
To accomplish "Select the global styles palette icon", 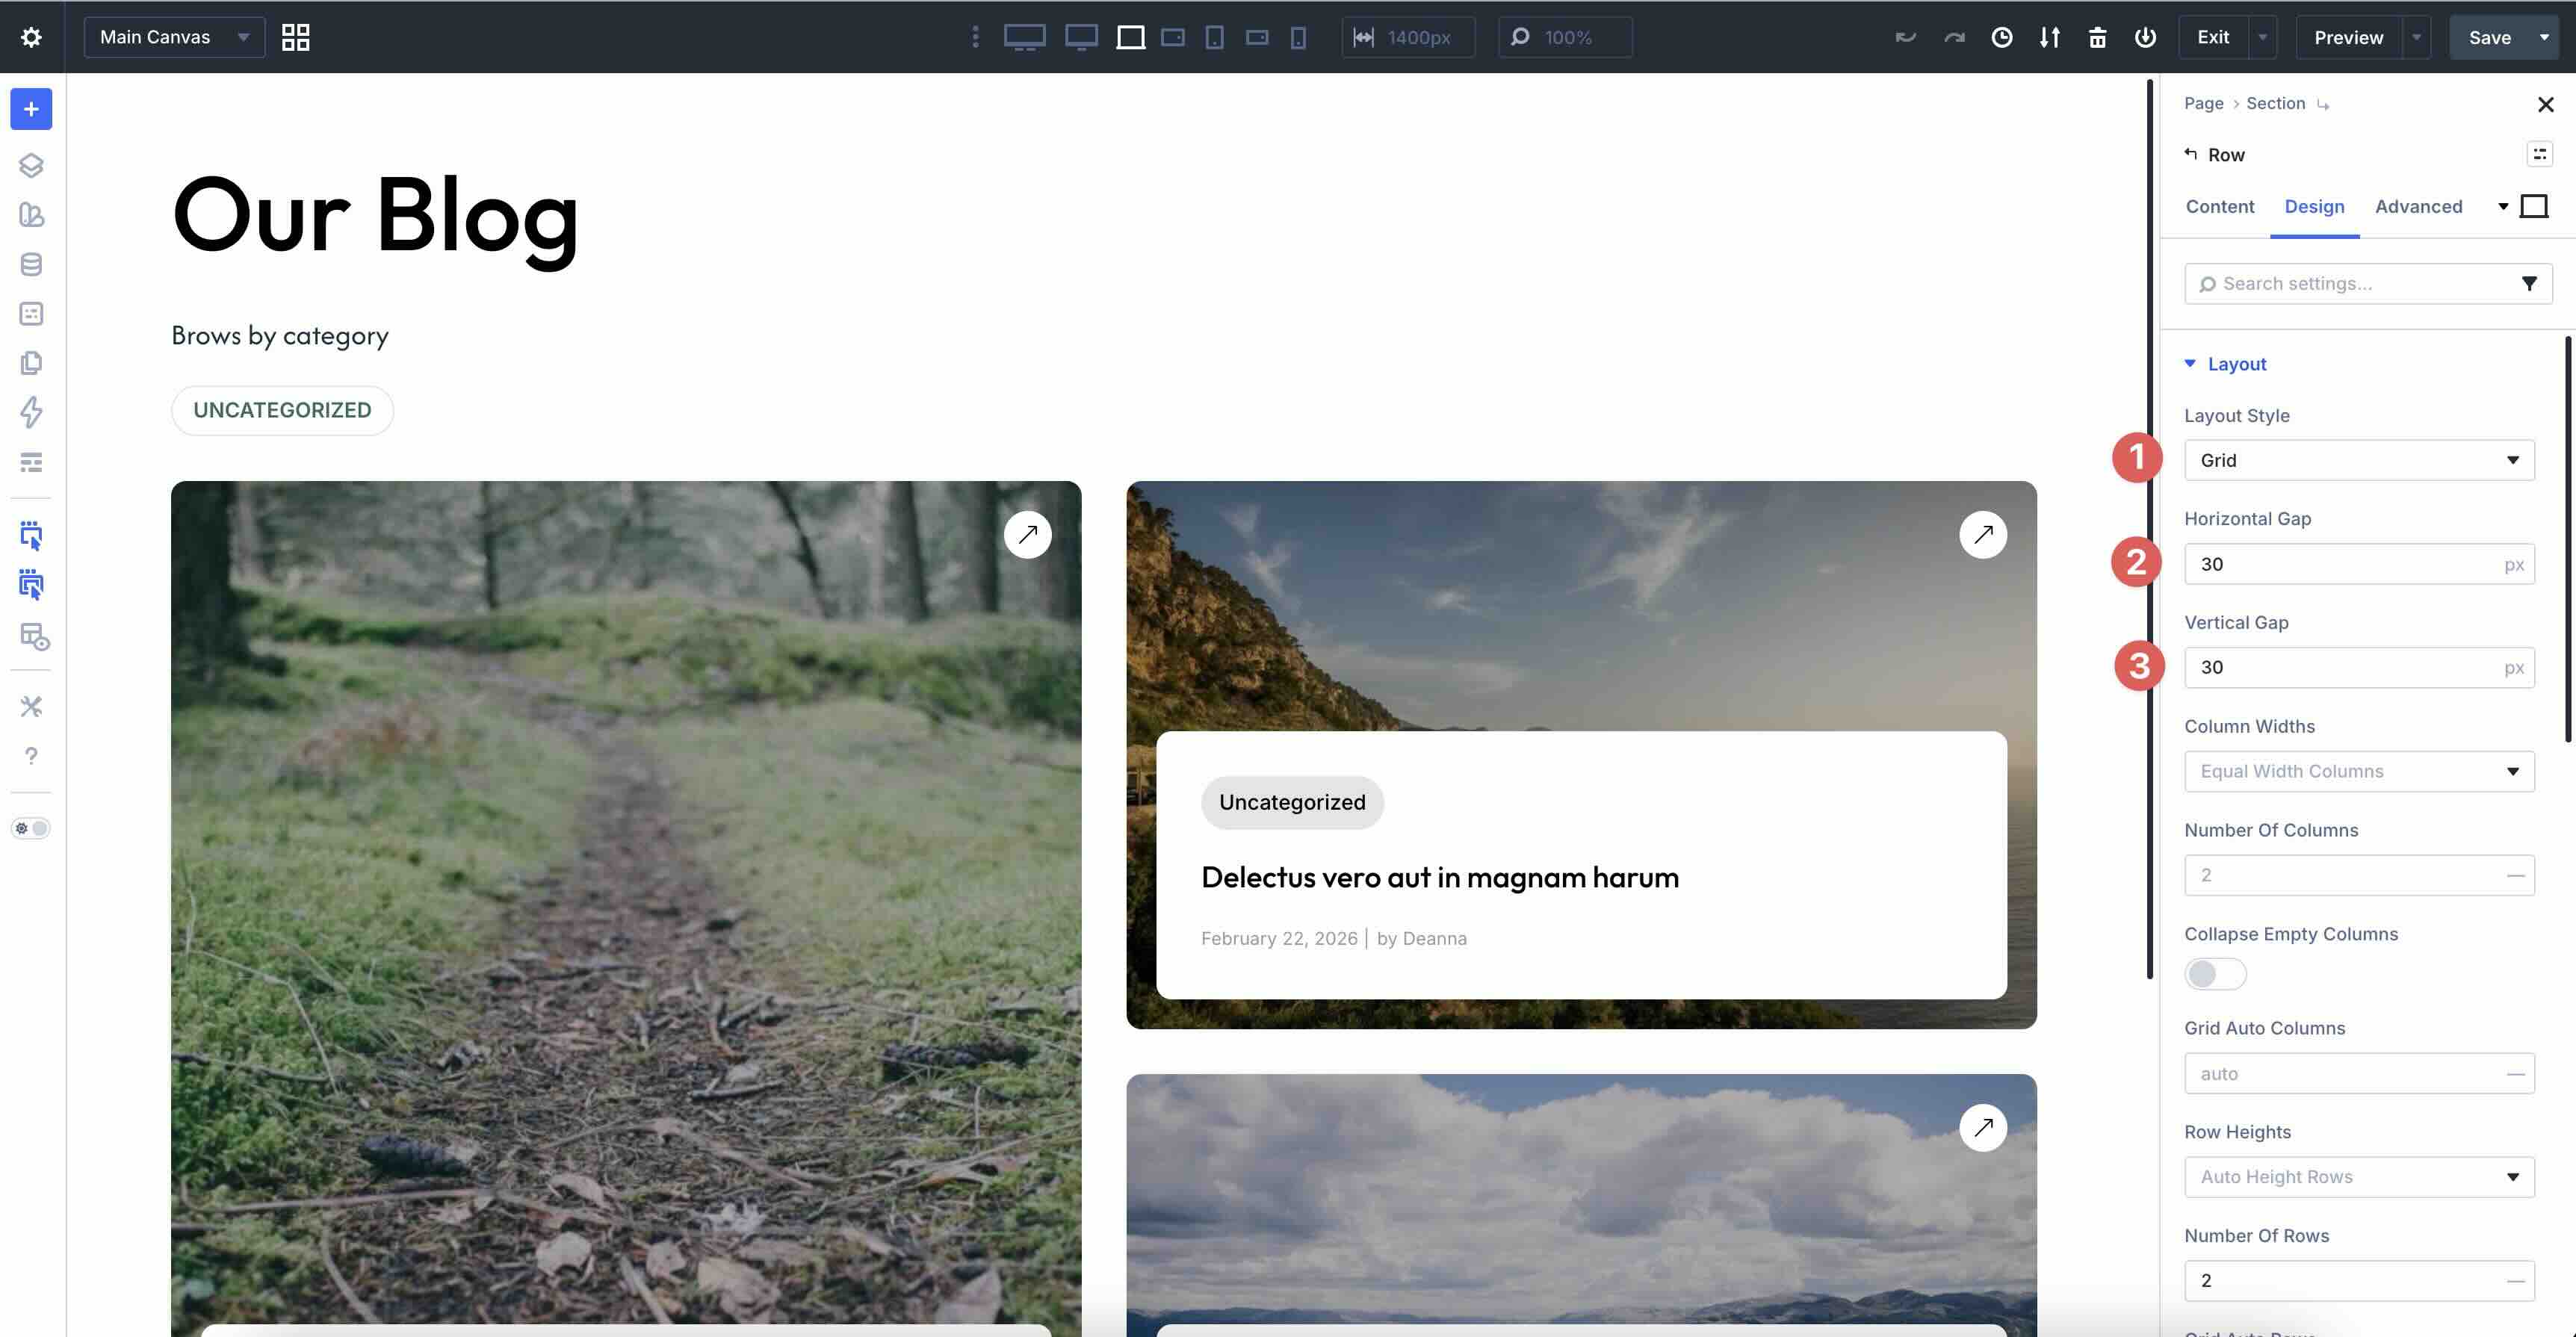I will (x=30, y=215).
